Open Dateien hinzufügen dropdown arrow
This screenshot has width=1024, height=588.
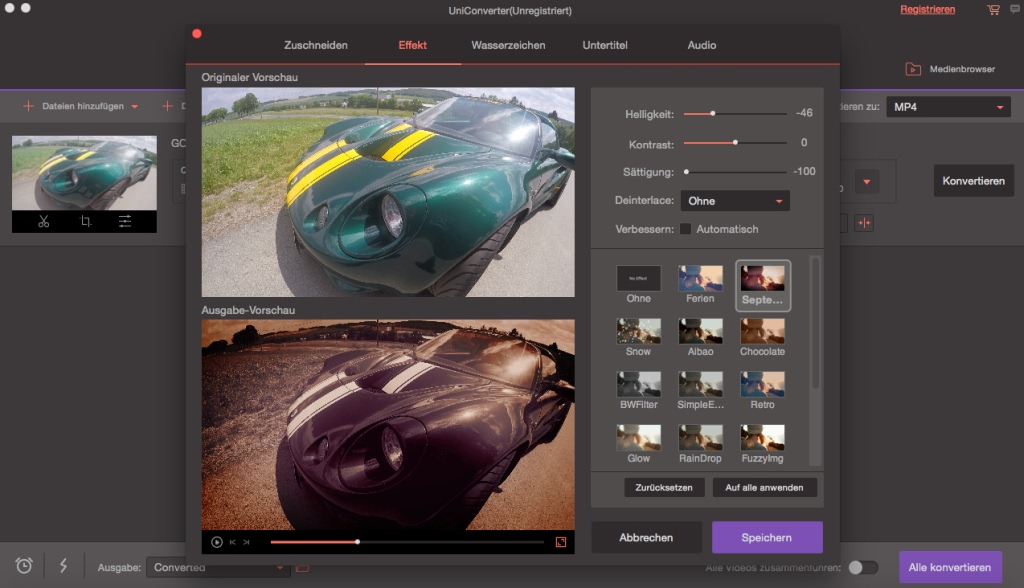pos(134,107)
